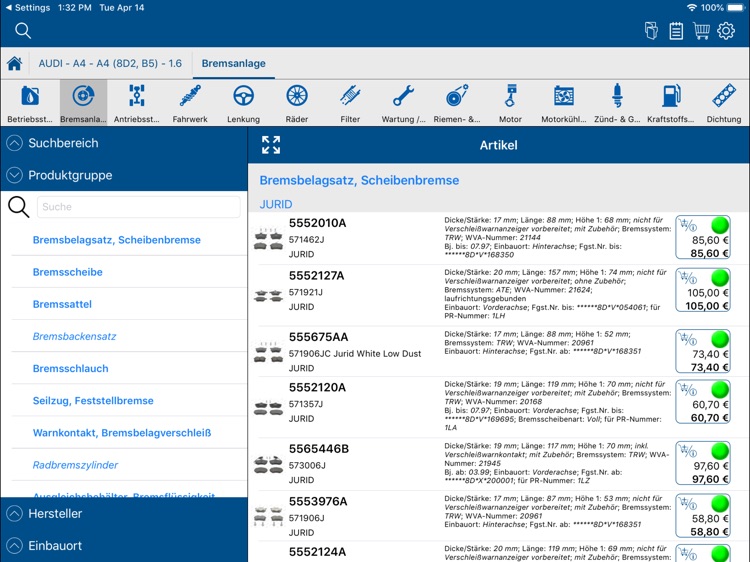Open the Bremsanlage breadcrumb tab
The height and width of the screenshot is (562, 750).
tap(233, 63)
